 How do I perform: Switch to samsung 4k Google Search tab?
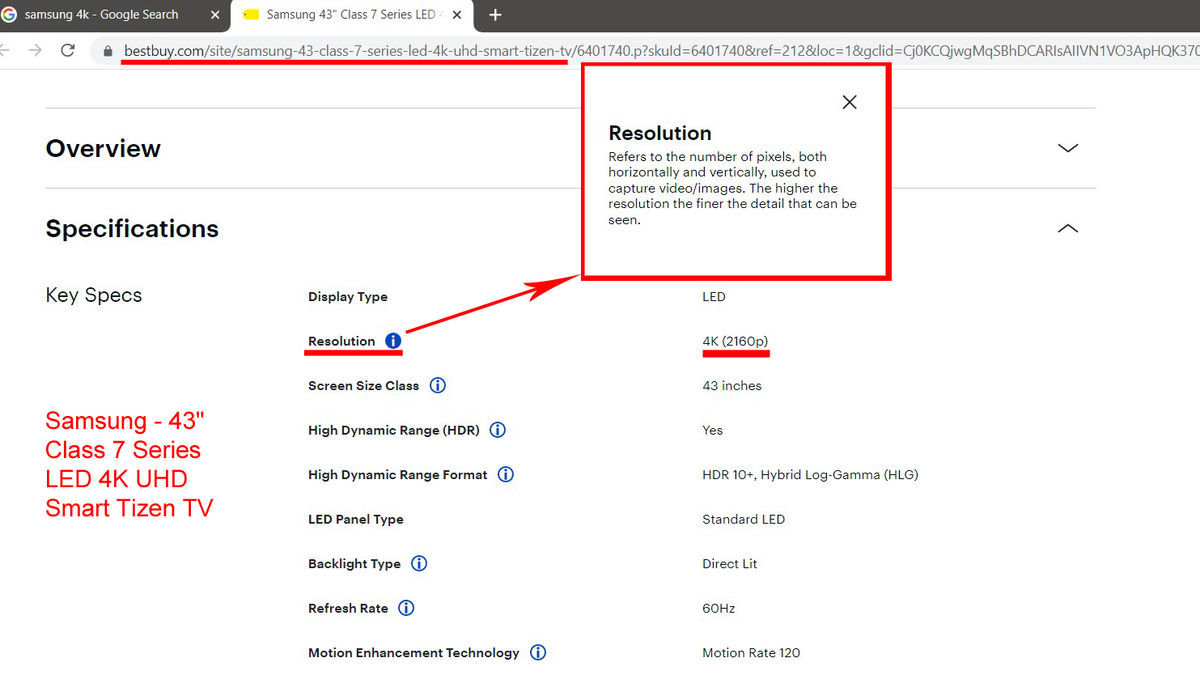coord(114,15)
